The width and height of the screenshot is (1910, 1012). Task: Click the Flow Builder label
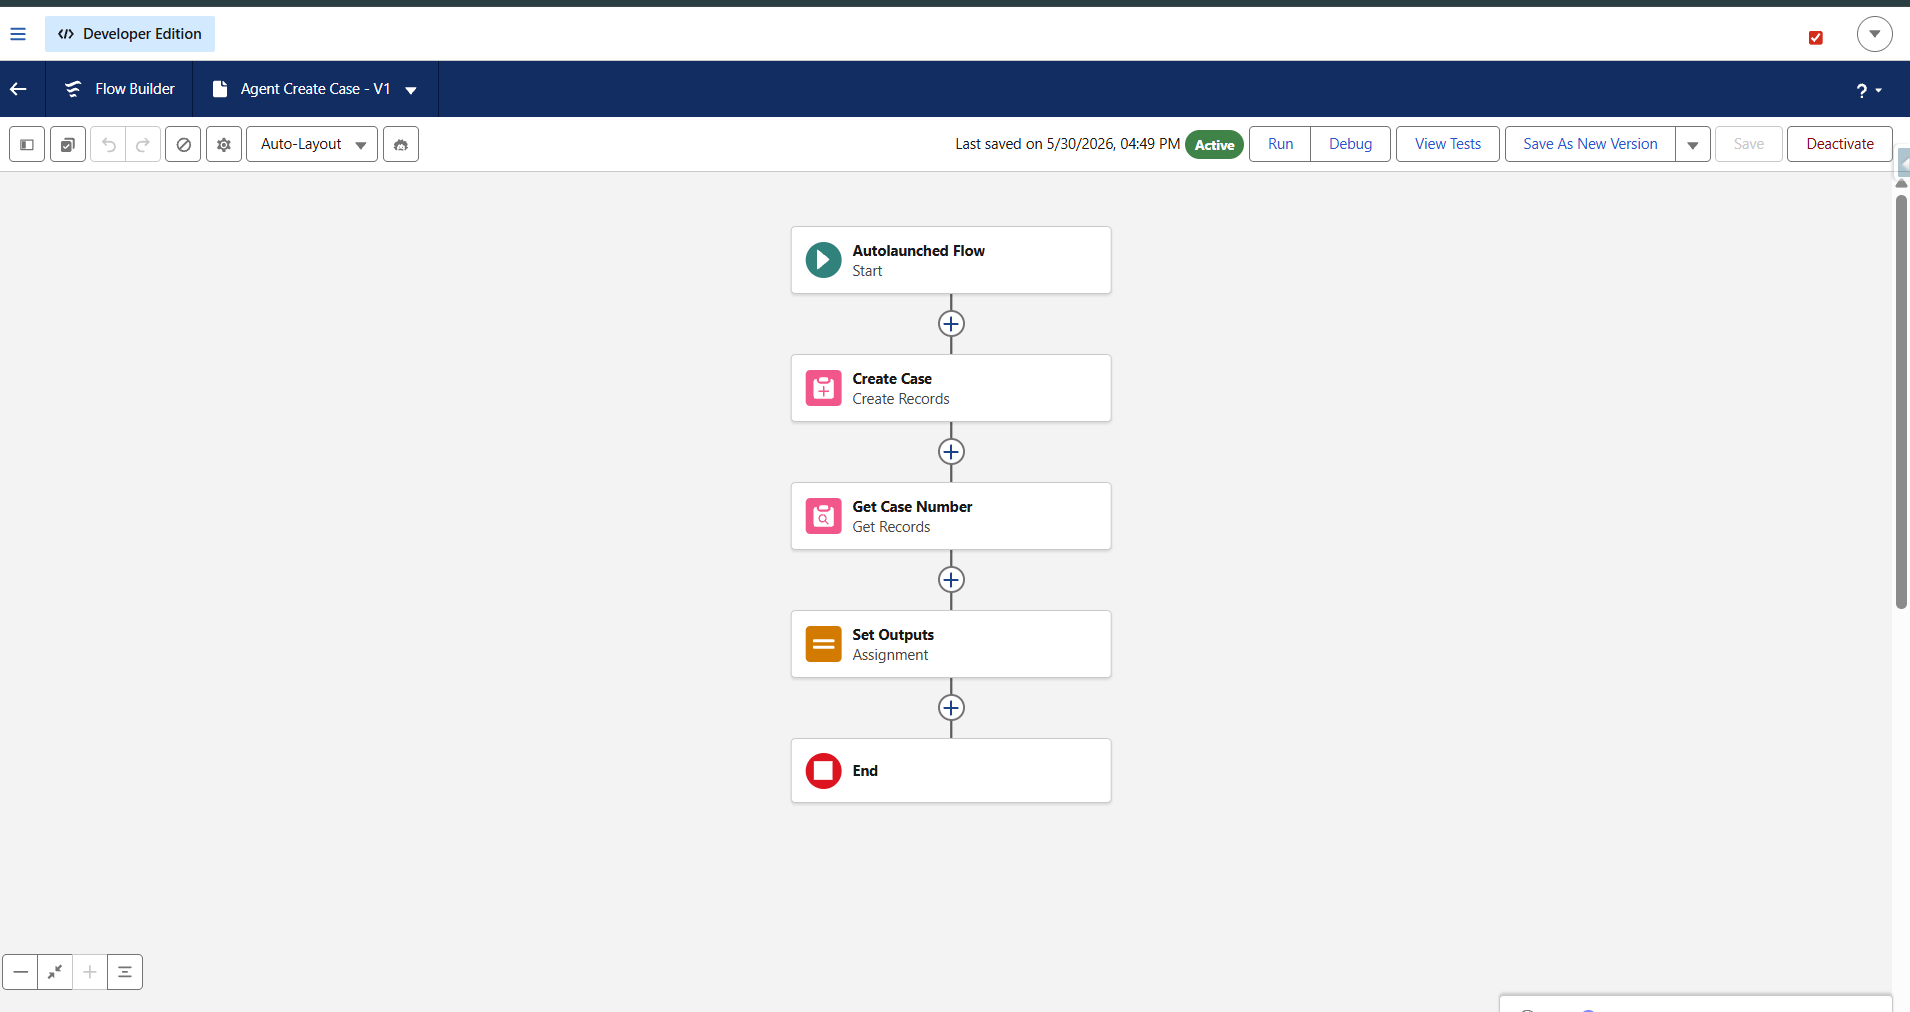click(135, 89)
